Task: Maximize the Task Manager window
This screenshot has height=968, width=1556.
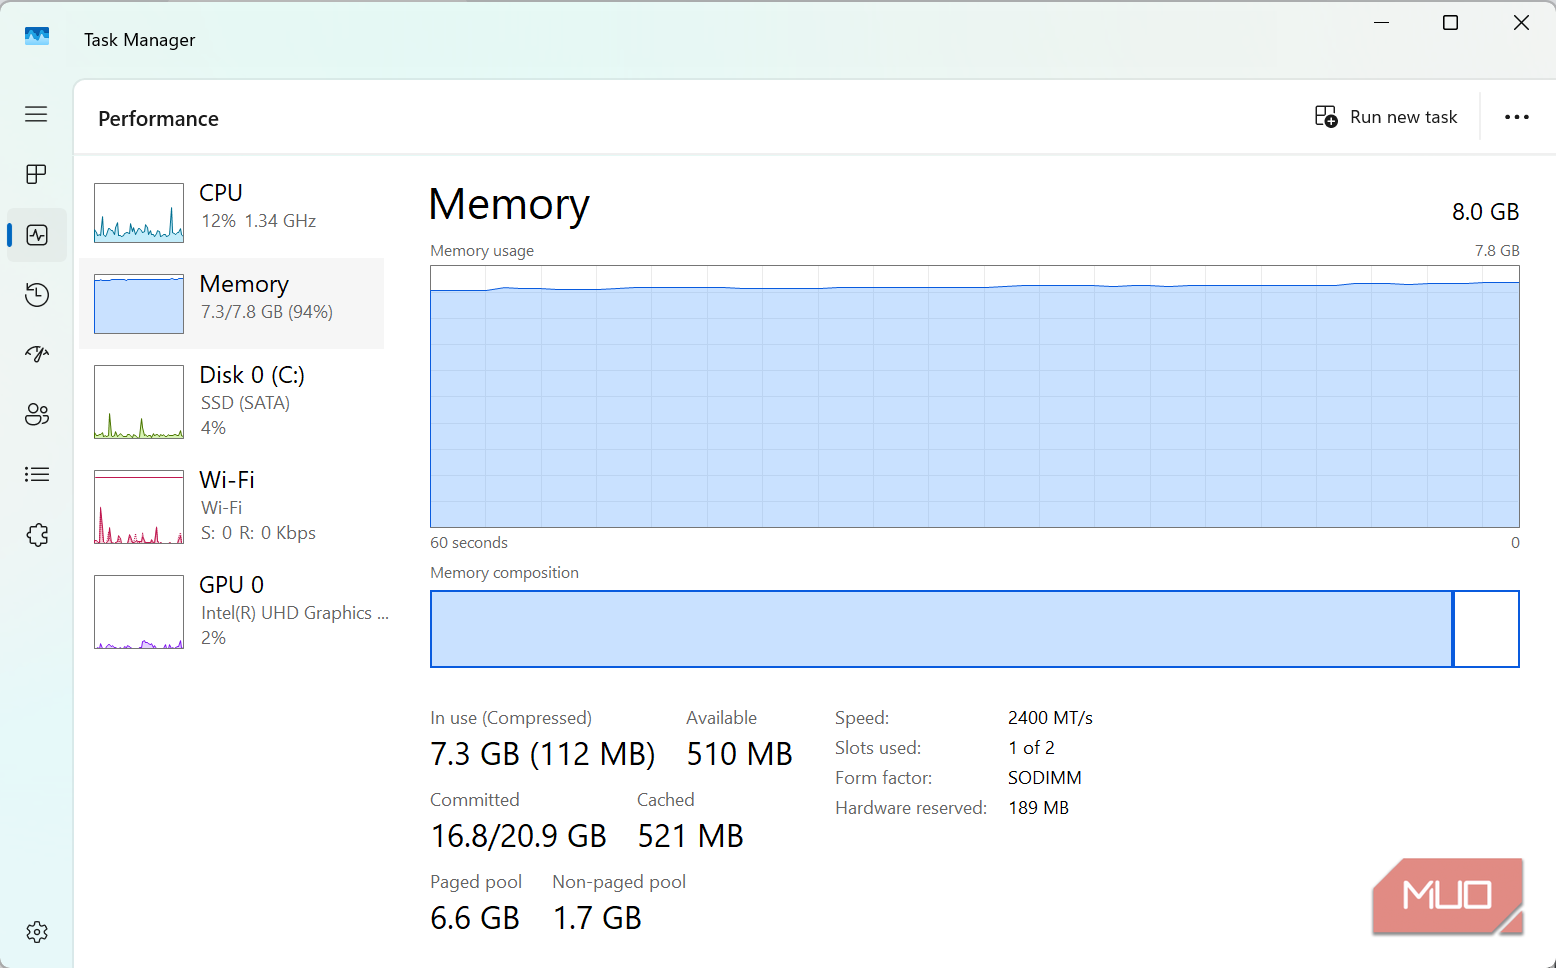Action: point(1450,23)
